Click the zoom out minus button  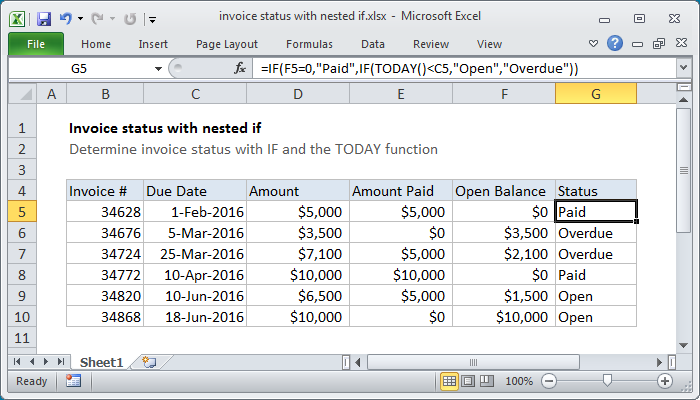coord(549,381)
